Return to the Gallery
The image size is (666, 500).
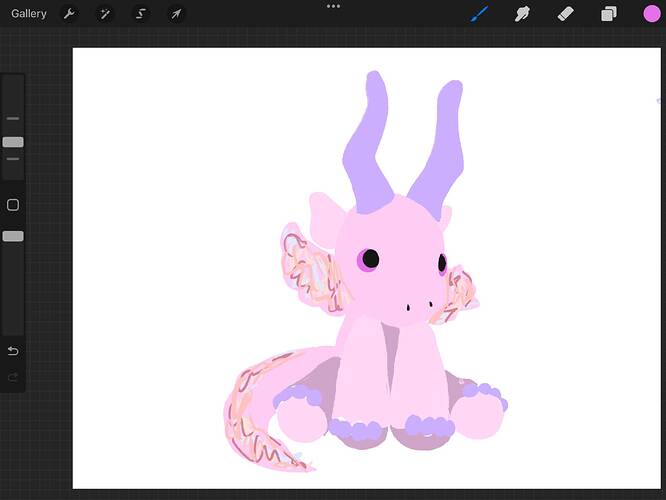pos(28,14)
